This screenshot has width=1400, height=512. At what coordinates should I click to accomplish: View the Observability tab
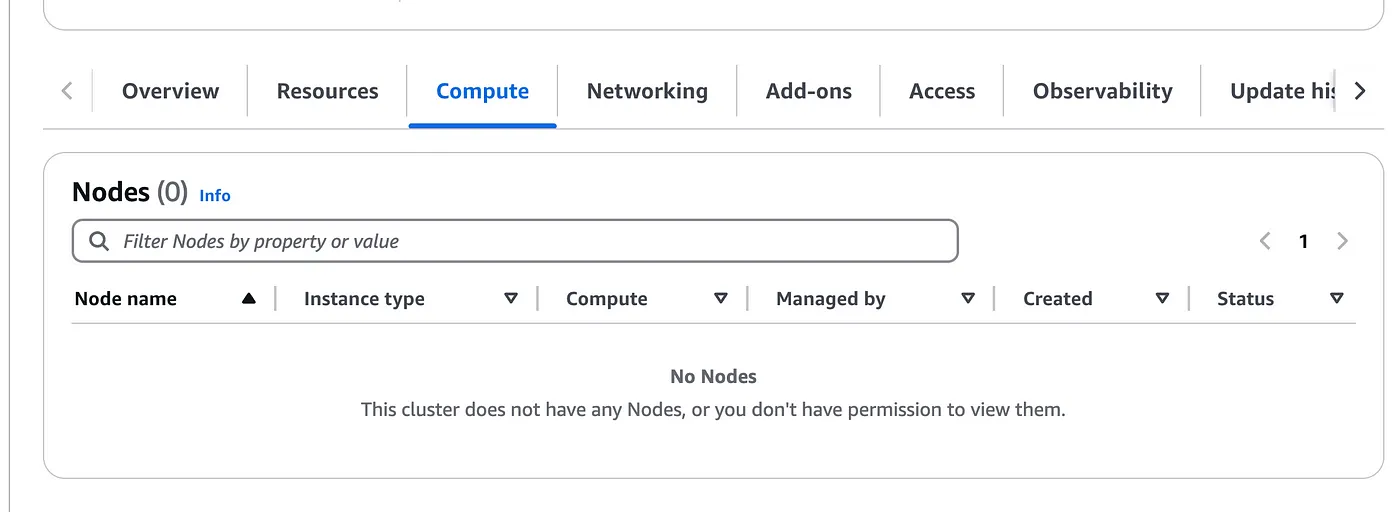point(1102,91)
